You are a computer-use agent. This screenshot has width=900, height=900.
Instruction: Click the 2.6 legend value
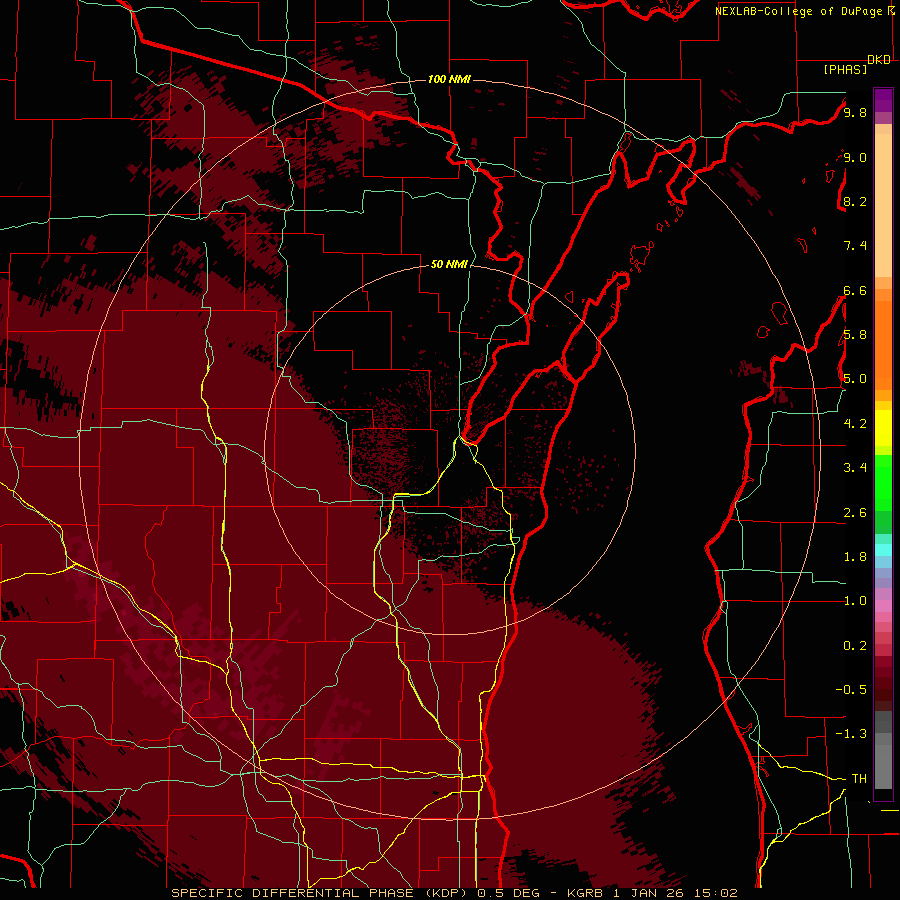[855, 513]
